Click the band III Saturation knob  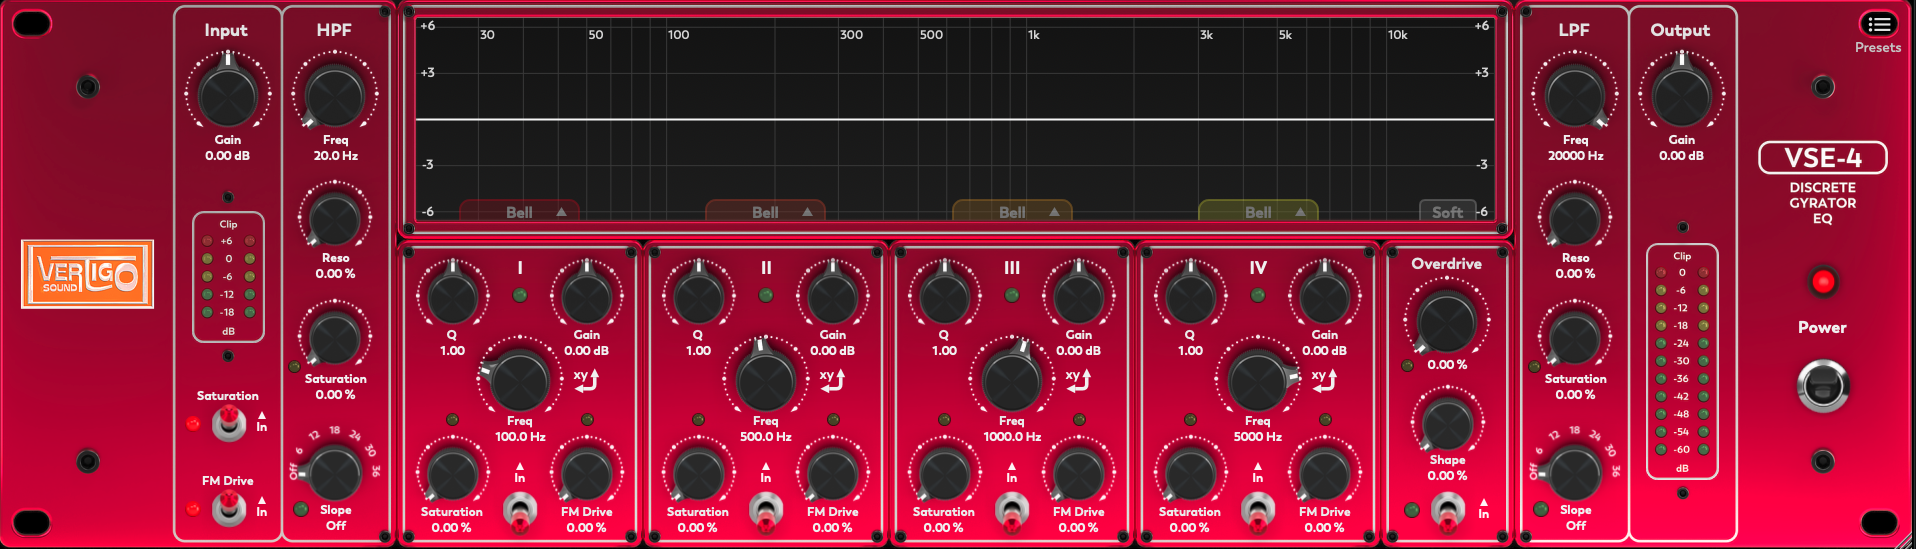pyautogui.click(x=944, y=473)
